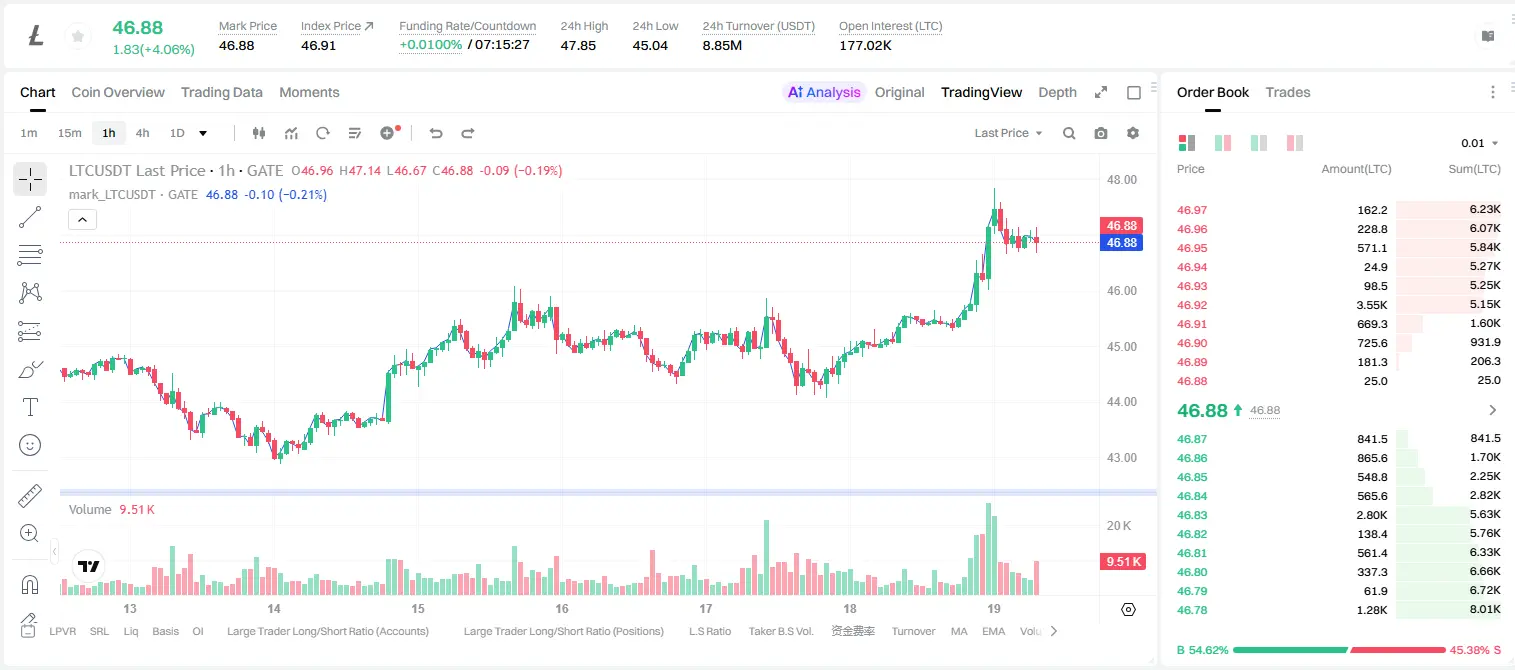Open the Coin Overview tab
The image size is (1515, 670).
click(118, 92)
